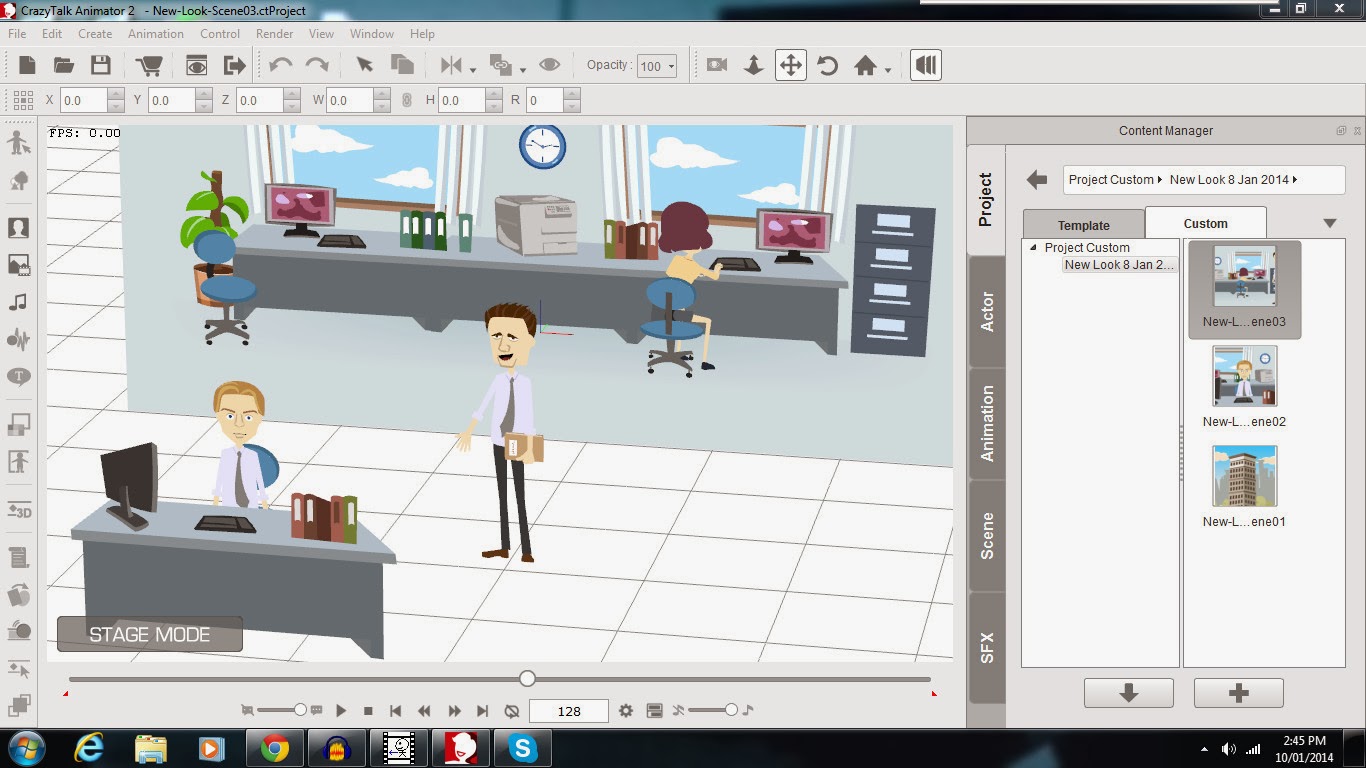Select the camera record icon in the toolbar
The height and width of the screenshot is (768, 1366).
716,65
